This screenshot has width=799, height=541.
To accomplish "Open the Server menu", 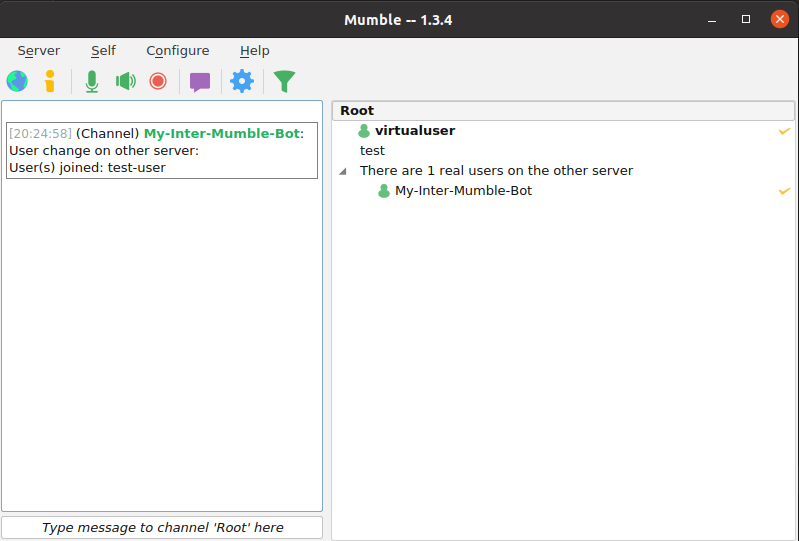I will pyautogui.click(x=39, y=51).
